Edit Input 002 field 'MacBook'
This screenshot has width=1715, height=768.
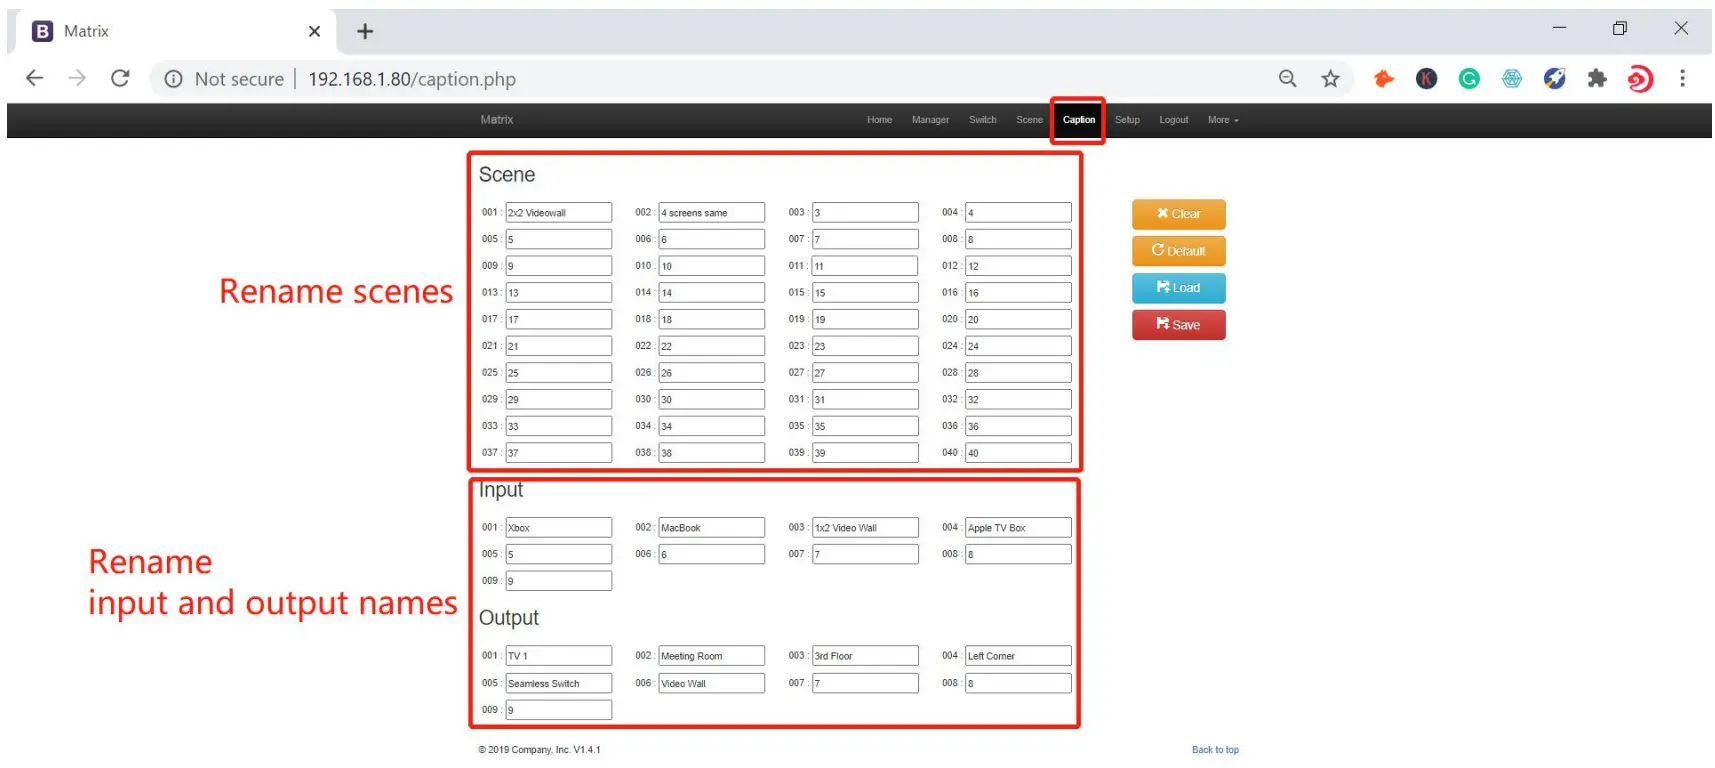711,528
